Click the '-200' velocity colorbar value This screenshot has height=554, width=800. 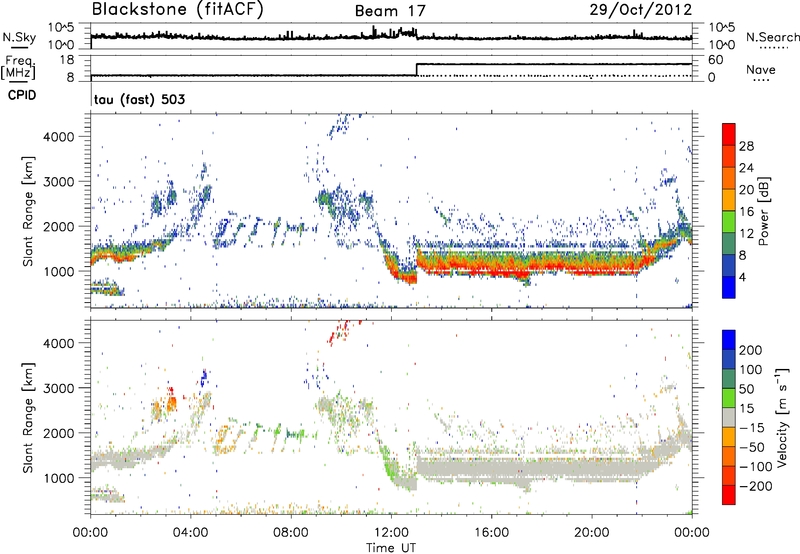(x=756, y=486)
